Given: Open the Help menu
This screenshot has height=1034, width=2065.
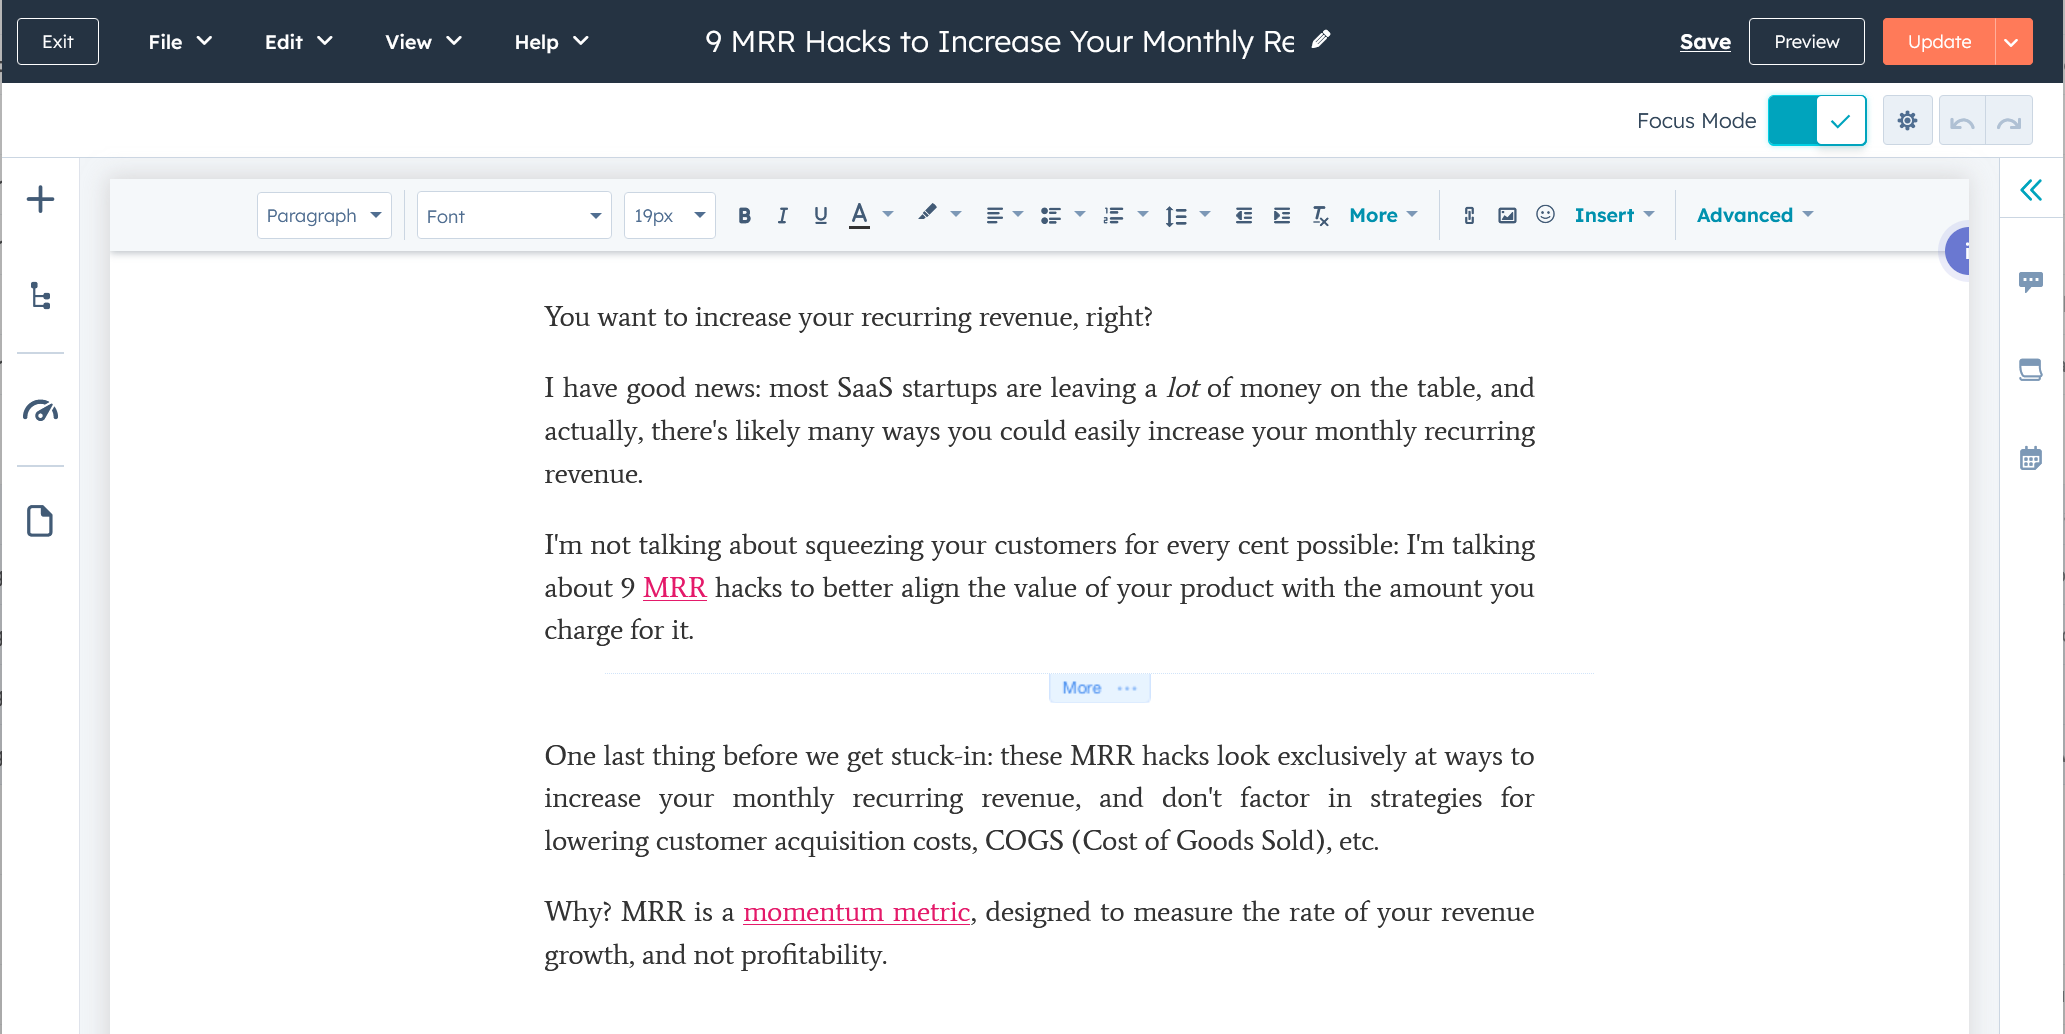Looking at the screenshot, I should [x=551, y=42].
